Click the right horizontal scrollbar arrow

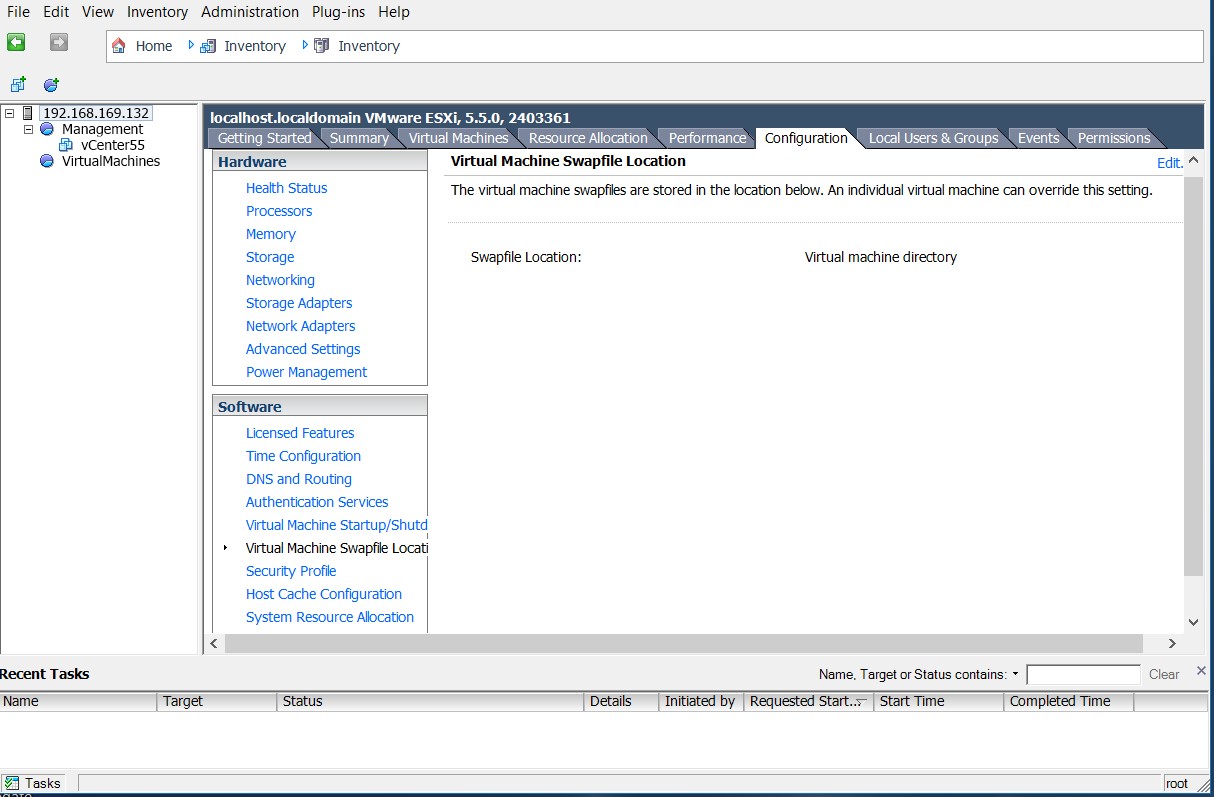click(1172, 643)
